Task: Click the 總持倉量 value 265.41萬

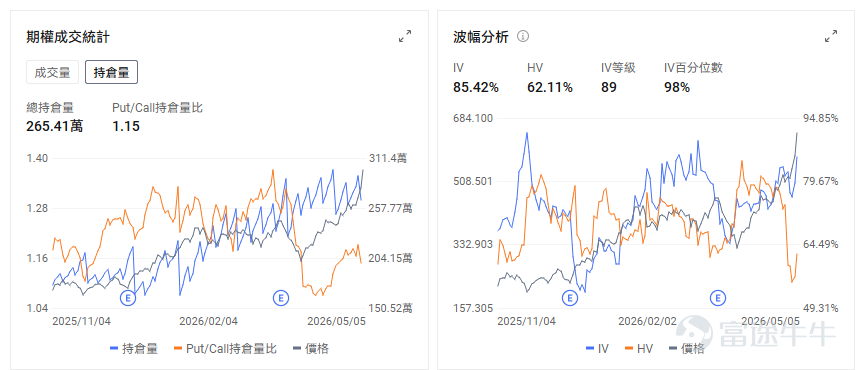Action: coord(55,127)
